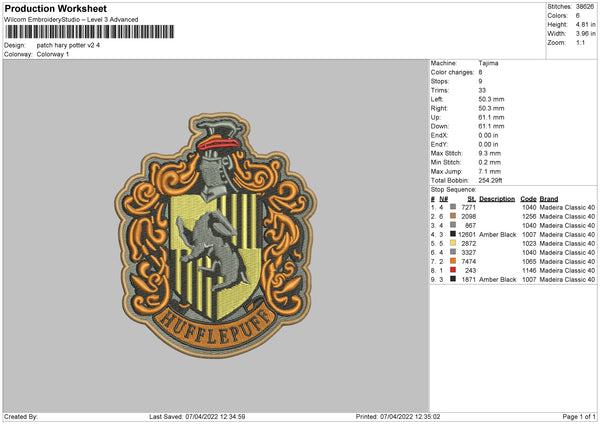Click the Height value 4.81 in
600x424 pixels.
(585, 24)
